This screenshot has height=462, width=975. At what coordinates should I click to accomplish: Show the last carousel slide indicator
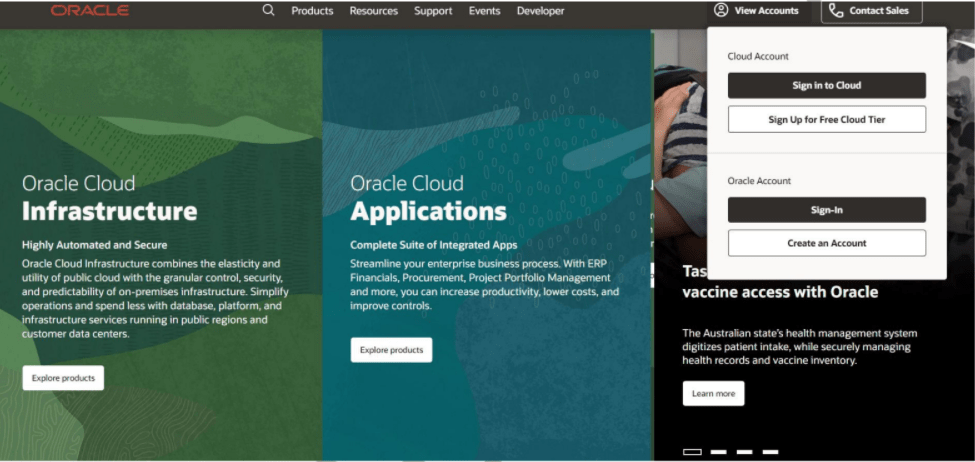point(770,452)
